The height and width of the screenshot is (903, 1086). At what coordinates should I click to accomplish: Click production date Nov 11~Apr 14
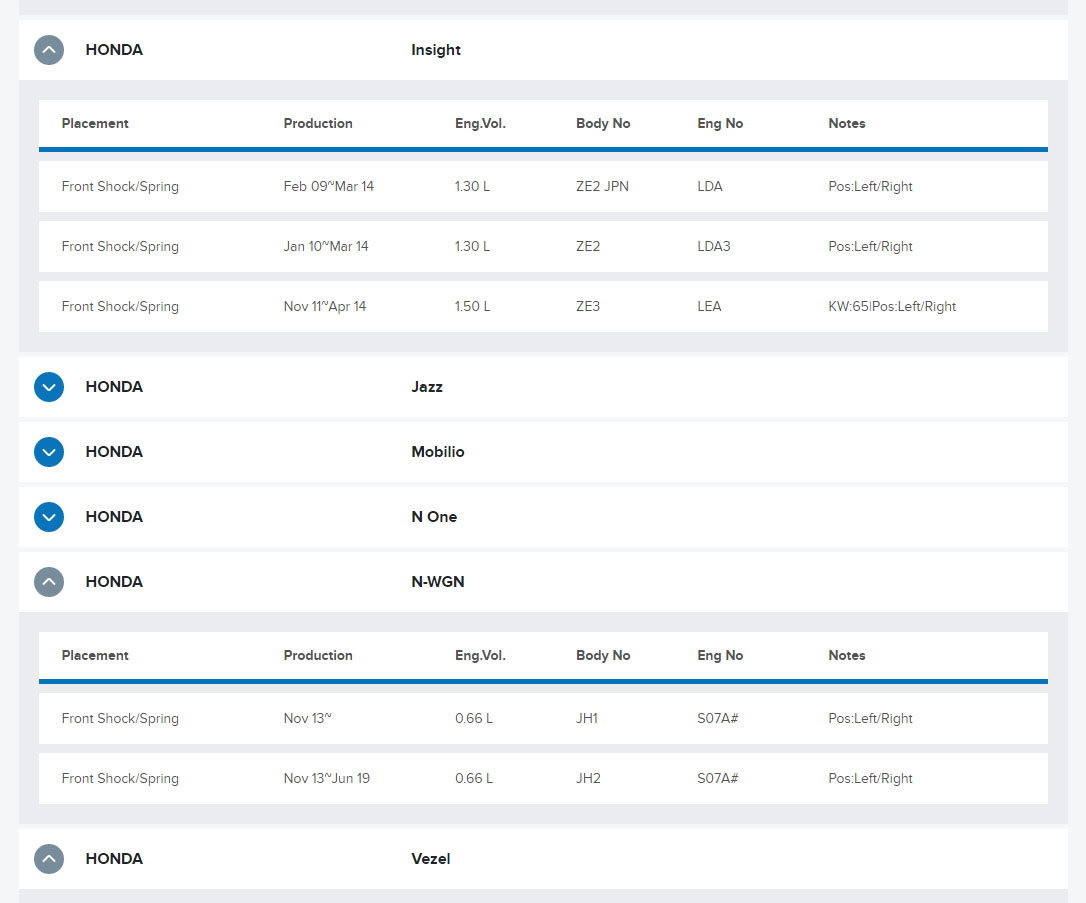click(324, 307)
